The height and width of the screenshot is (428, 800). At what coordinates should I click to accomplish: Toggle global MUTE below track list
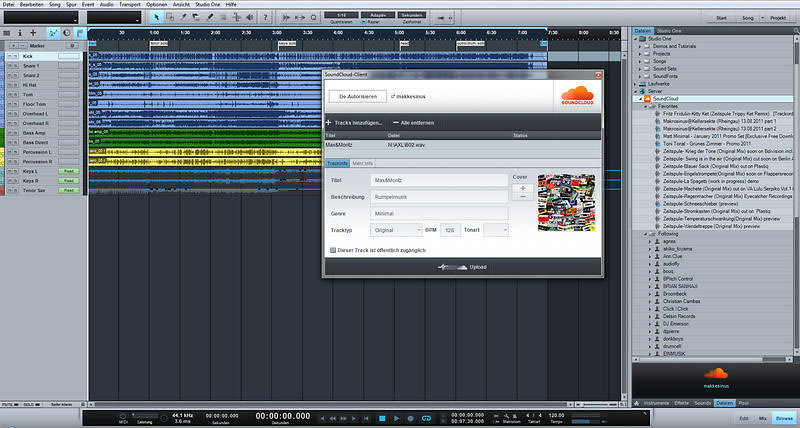(x=8, y=404)
